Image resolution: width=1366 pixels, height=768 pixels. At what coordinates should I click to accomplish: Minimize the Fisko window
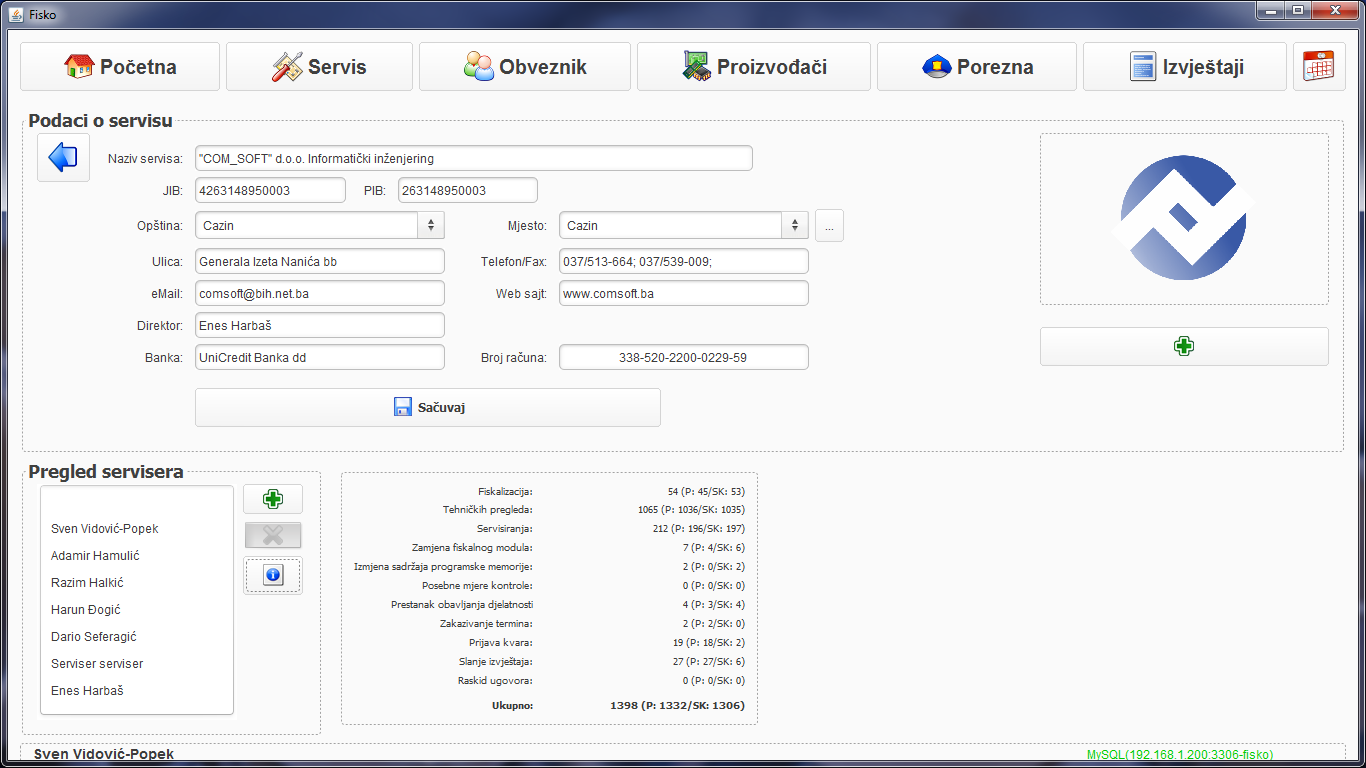click(1272, 11)
